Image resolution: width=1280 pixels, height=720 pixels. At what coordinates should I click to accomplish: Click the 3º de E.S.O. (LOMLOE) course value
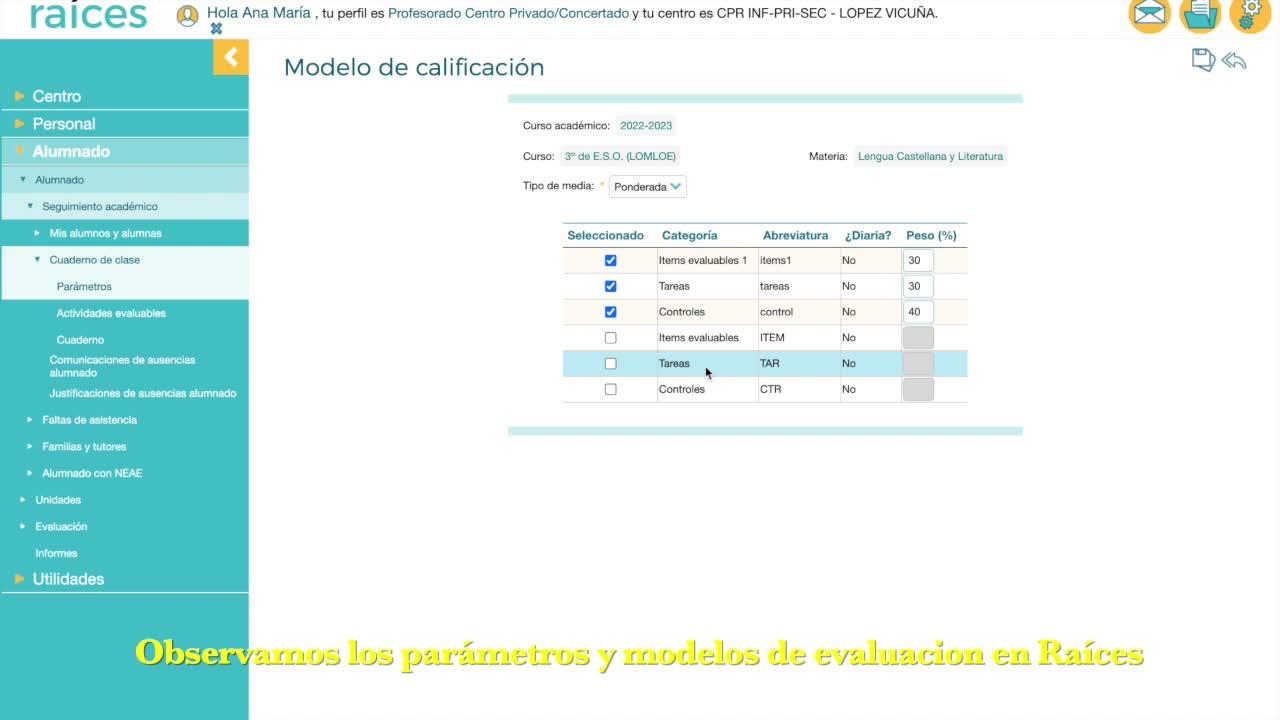[620, 156]
